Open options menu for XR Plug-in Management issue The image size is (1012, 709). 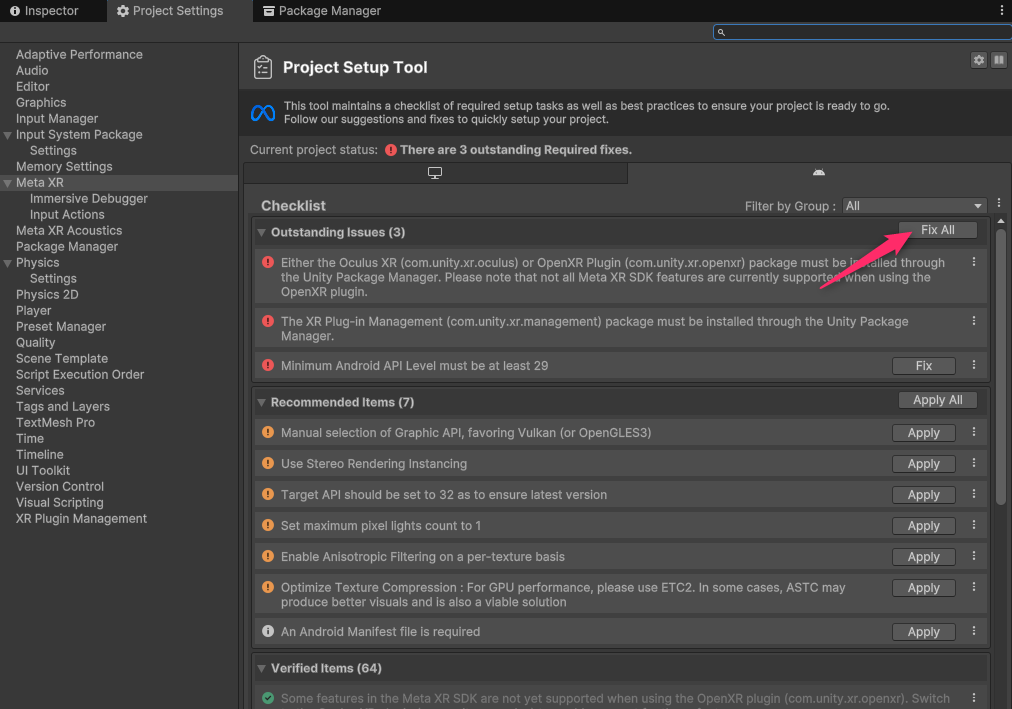click(974, 322)
